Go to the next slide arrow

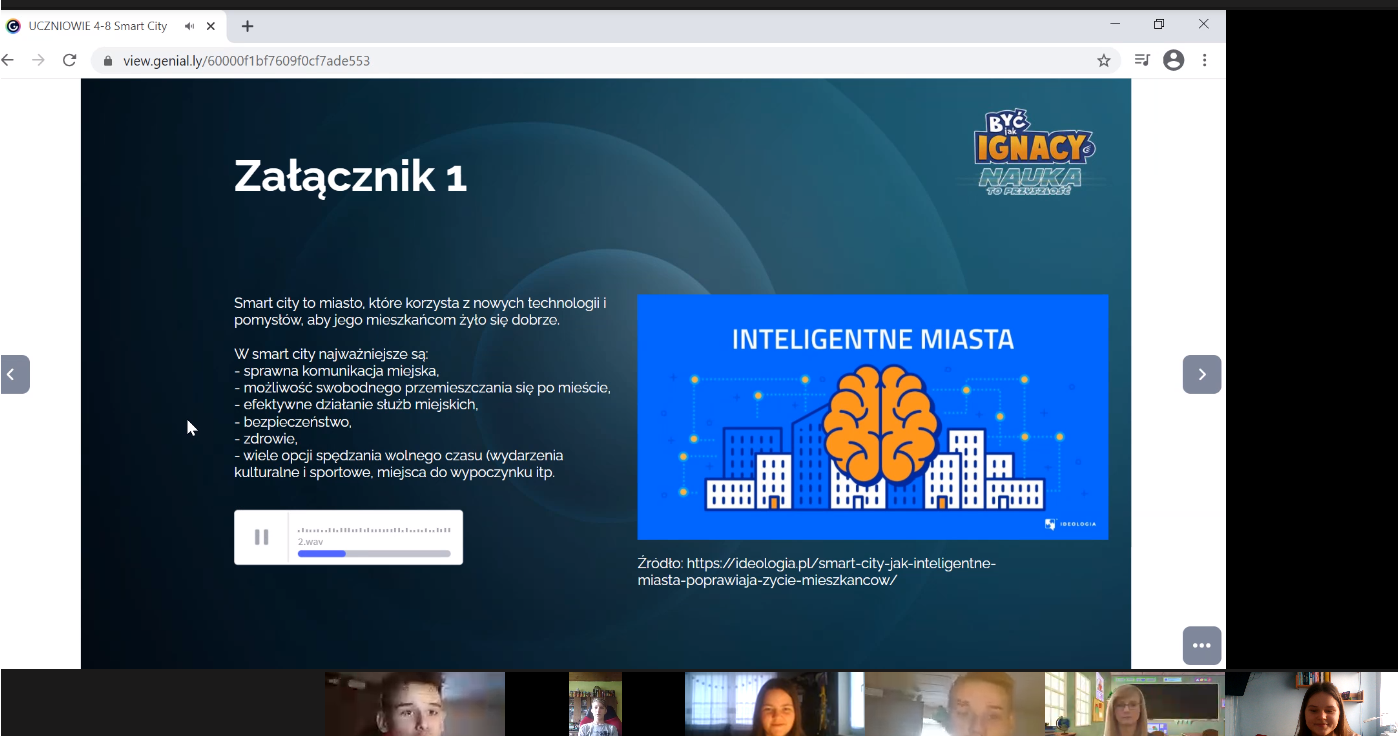pos(1202,375)
